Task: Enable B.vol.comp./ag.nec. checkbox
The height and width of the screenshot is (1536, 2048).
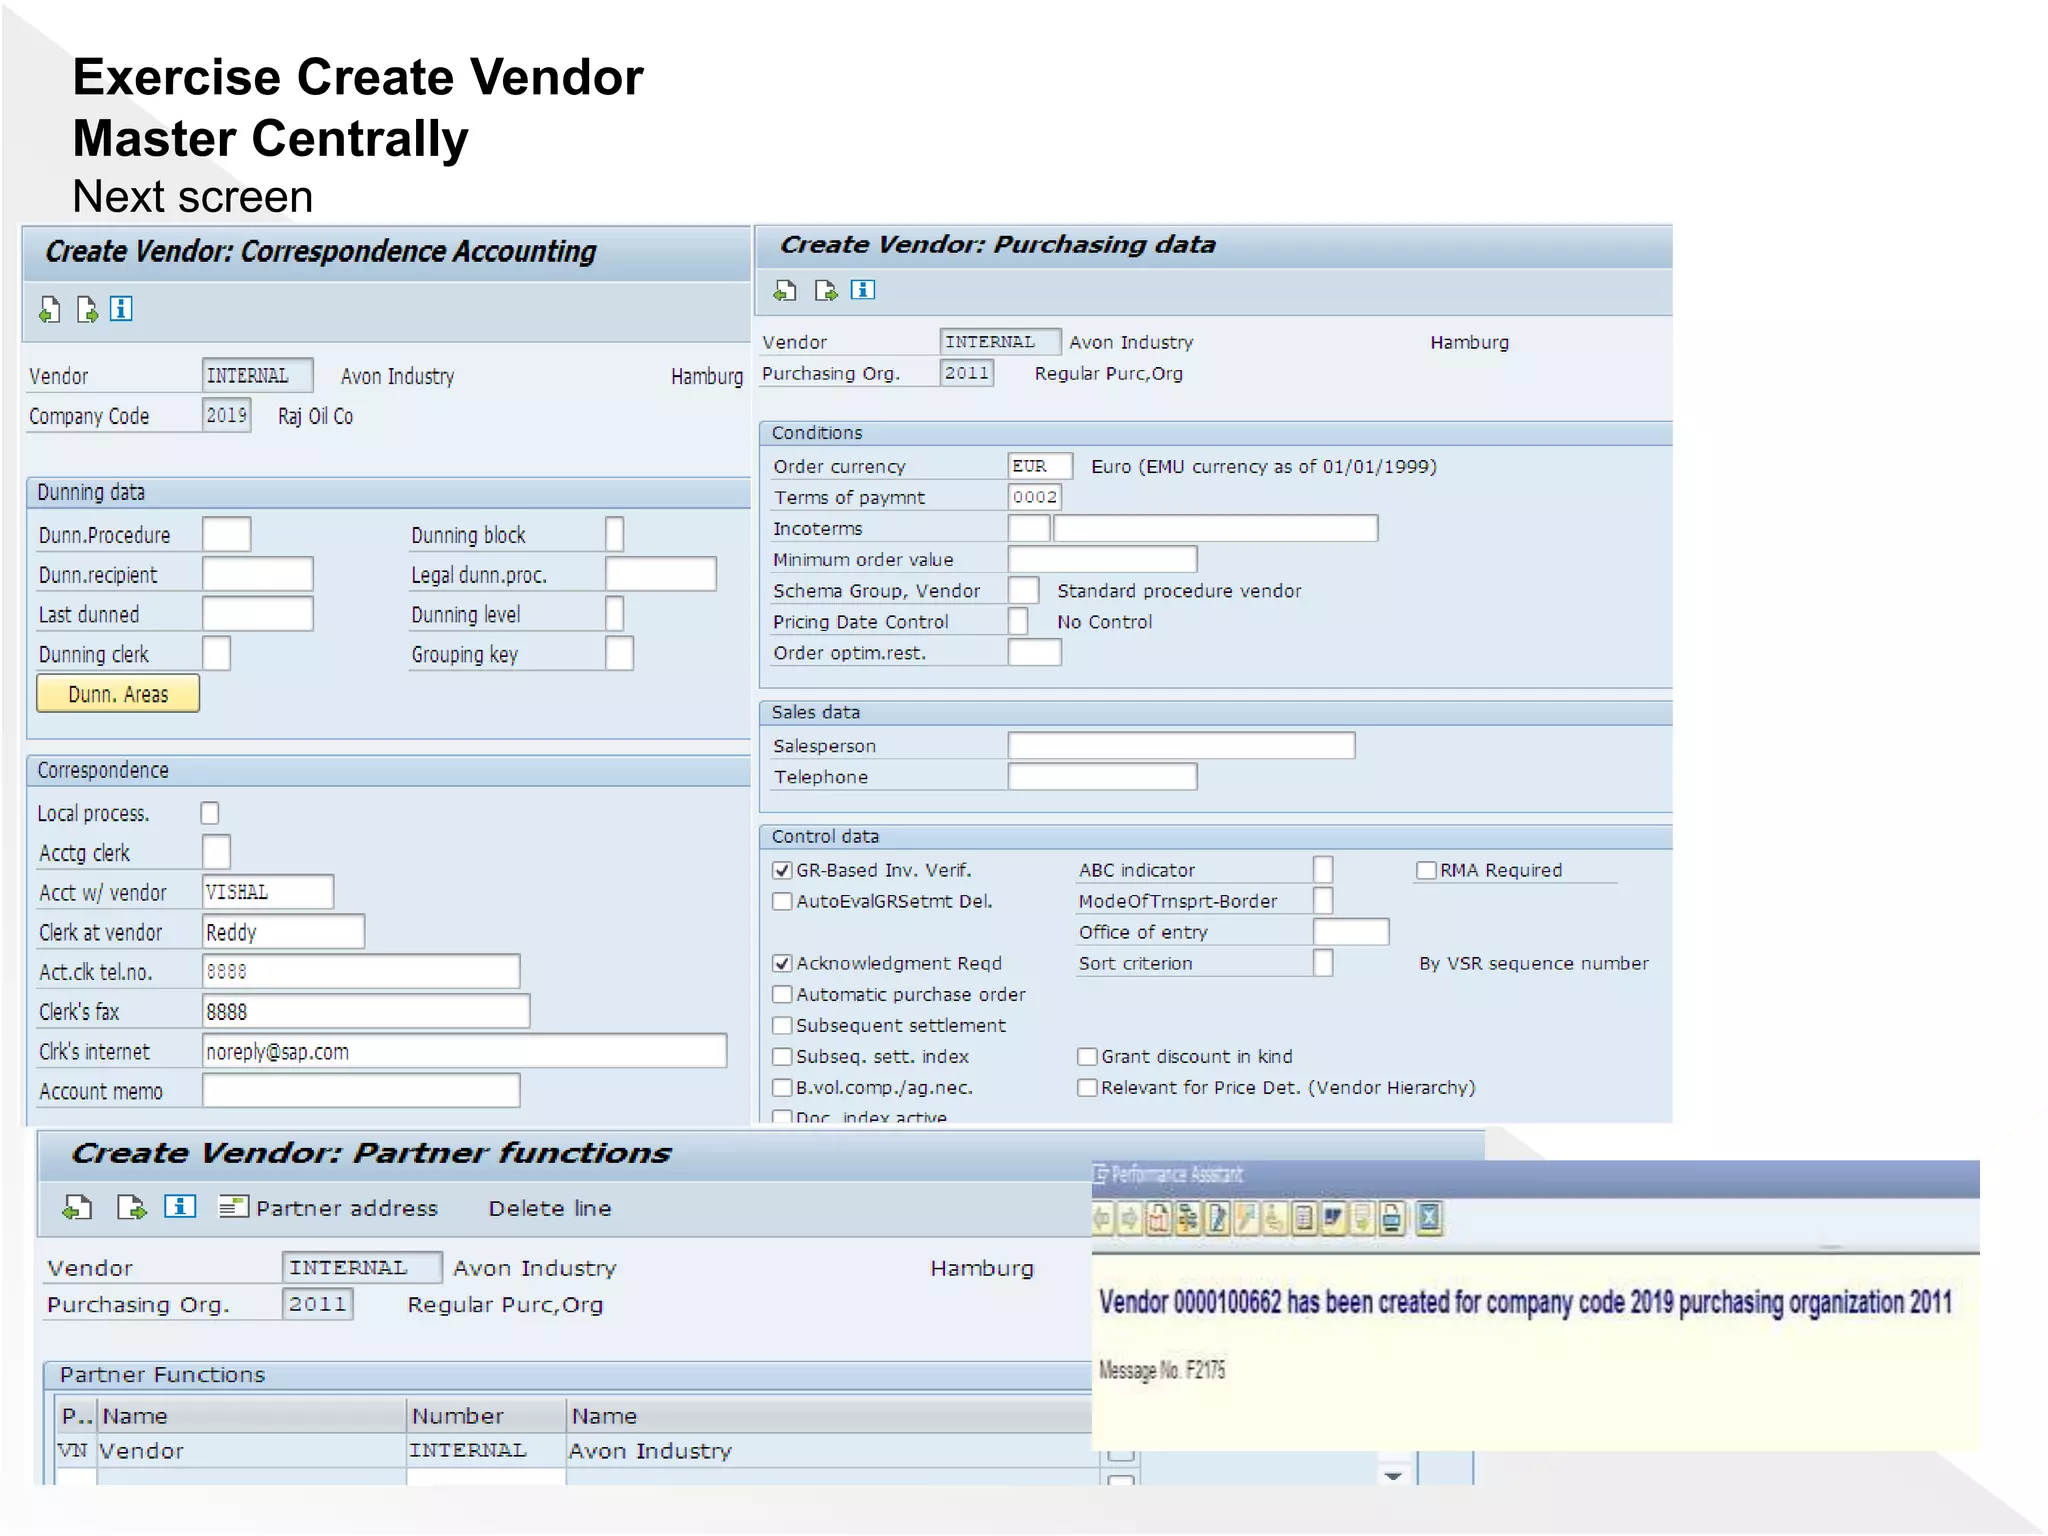Action: coord(782,1087)
